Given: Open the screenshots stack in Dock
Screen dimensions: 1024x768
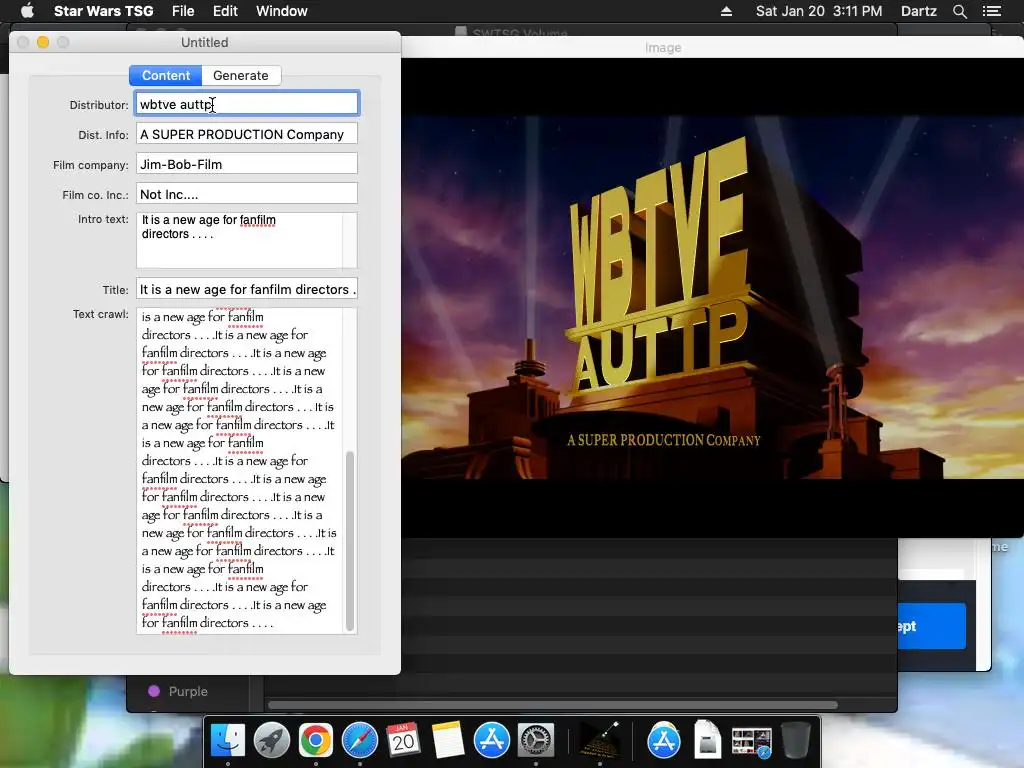Looking at the screenshot, I should (751, 743).
